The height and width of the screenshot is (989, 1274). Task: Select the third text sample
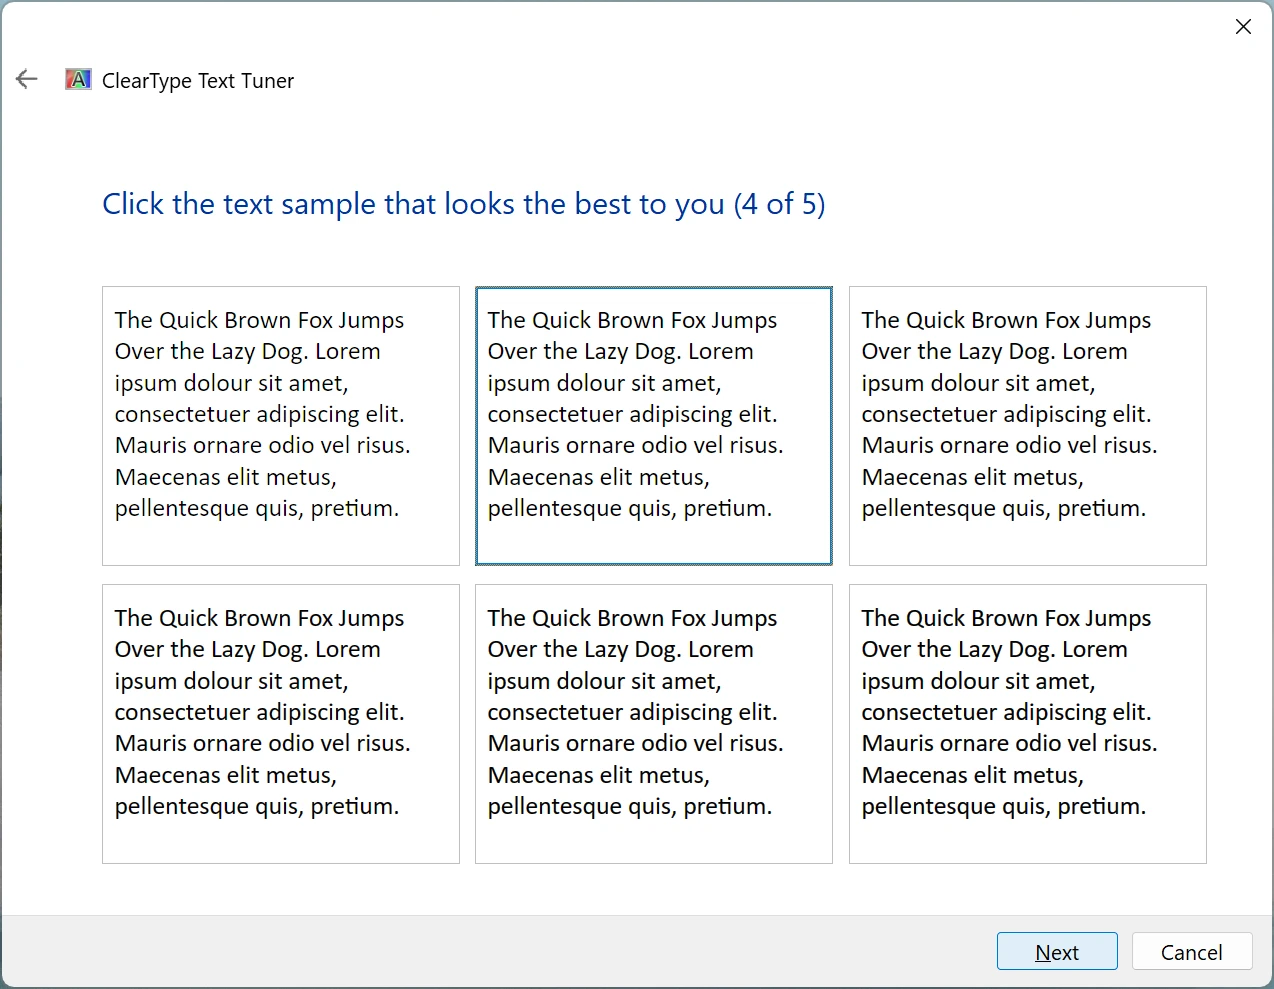1027,426
